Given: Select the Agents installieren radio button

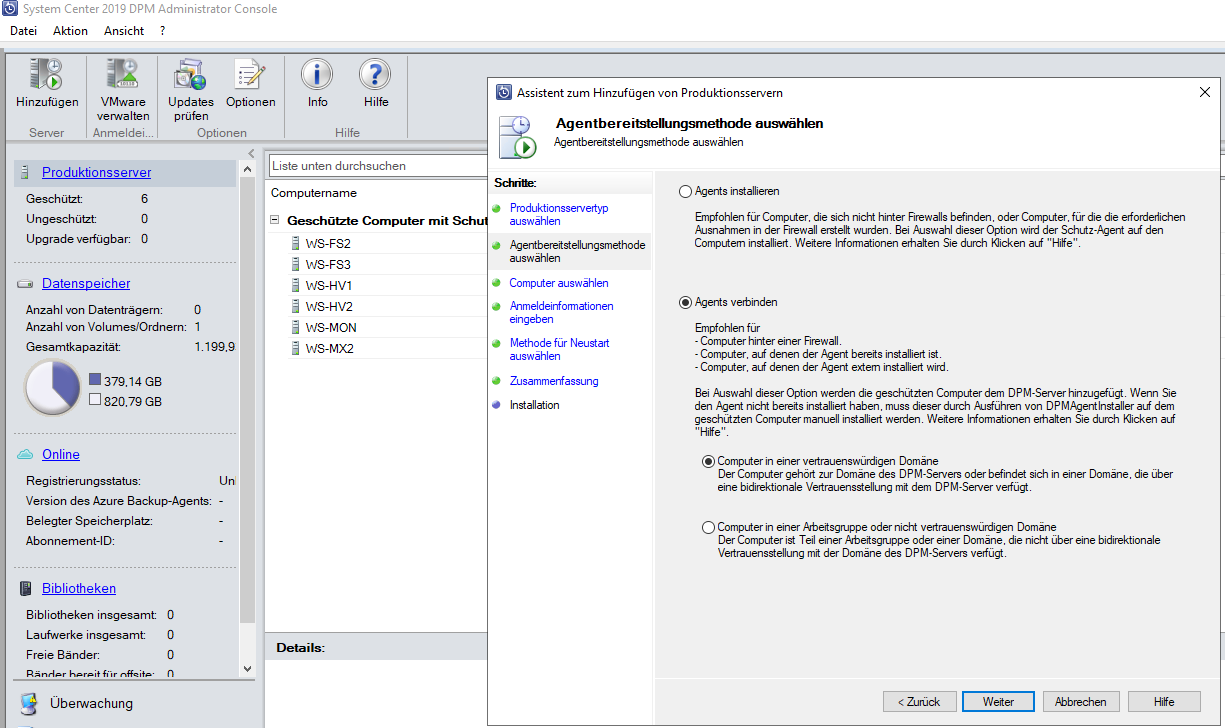Looking at the screenshot, I should point(686,191).
